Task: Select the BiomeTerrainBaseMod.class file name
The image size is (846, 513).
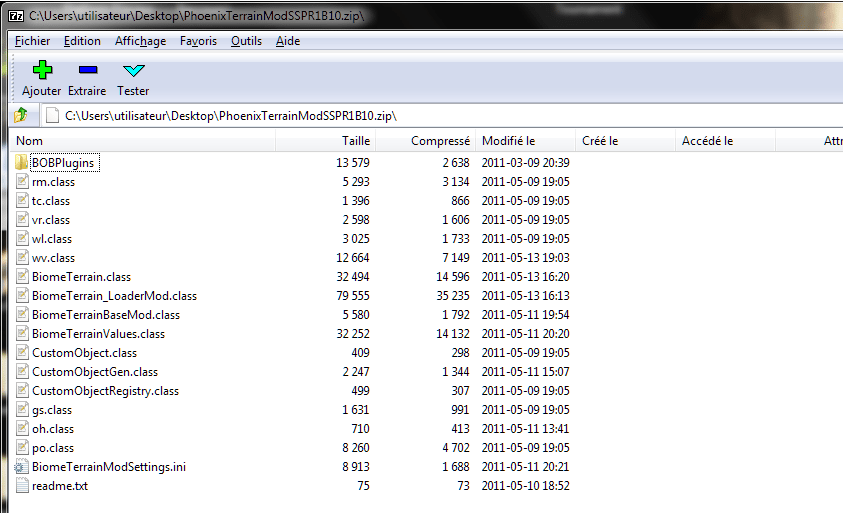Action: tap(106, 315)
